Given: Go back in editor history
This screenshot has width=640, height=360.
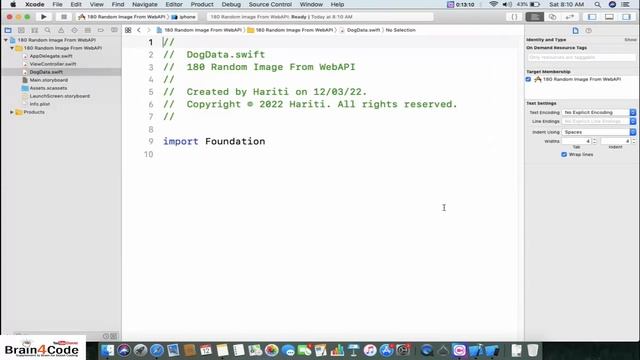Looking at the screenshot, I should pyautogui.click(x=139, y=30).
